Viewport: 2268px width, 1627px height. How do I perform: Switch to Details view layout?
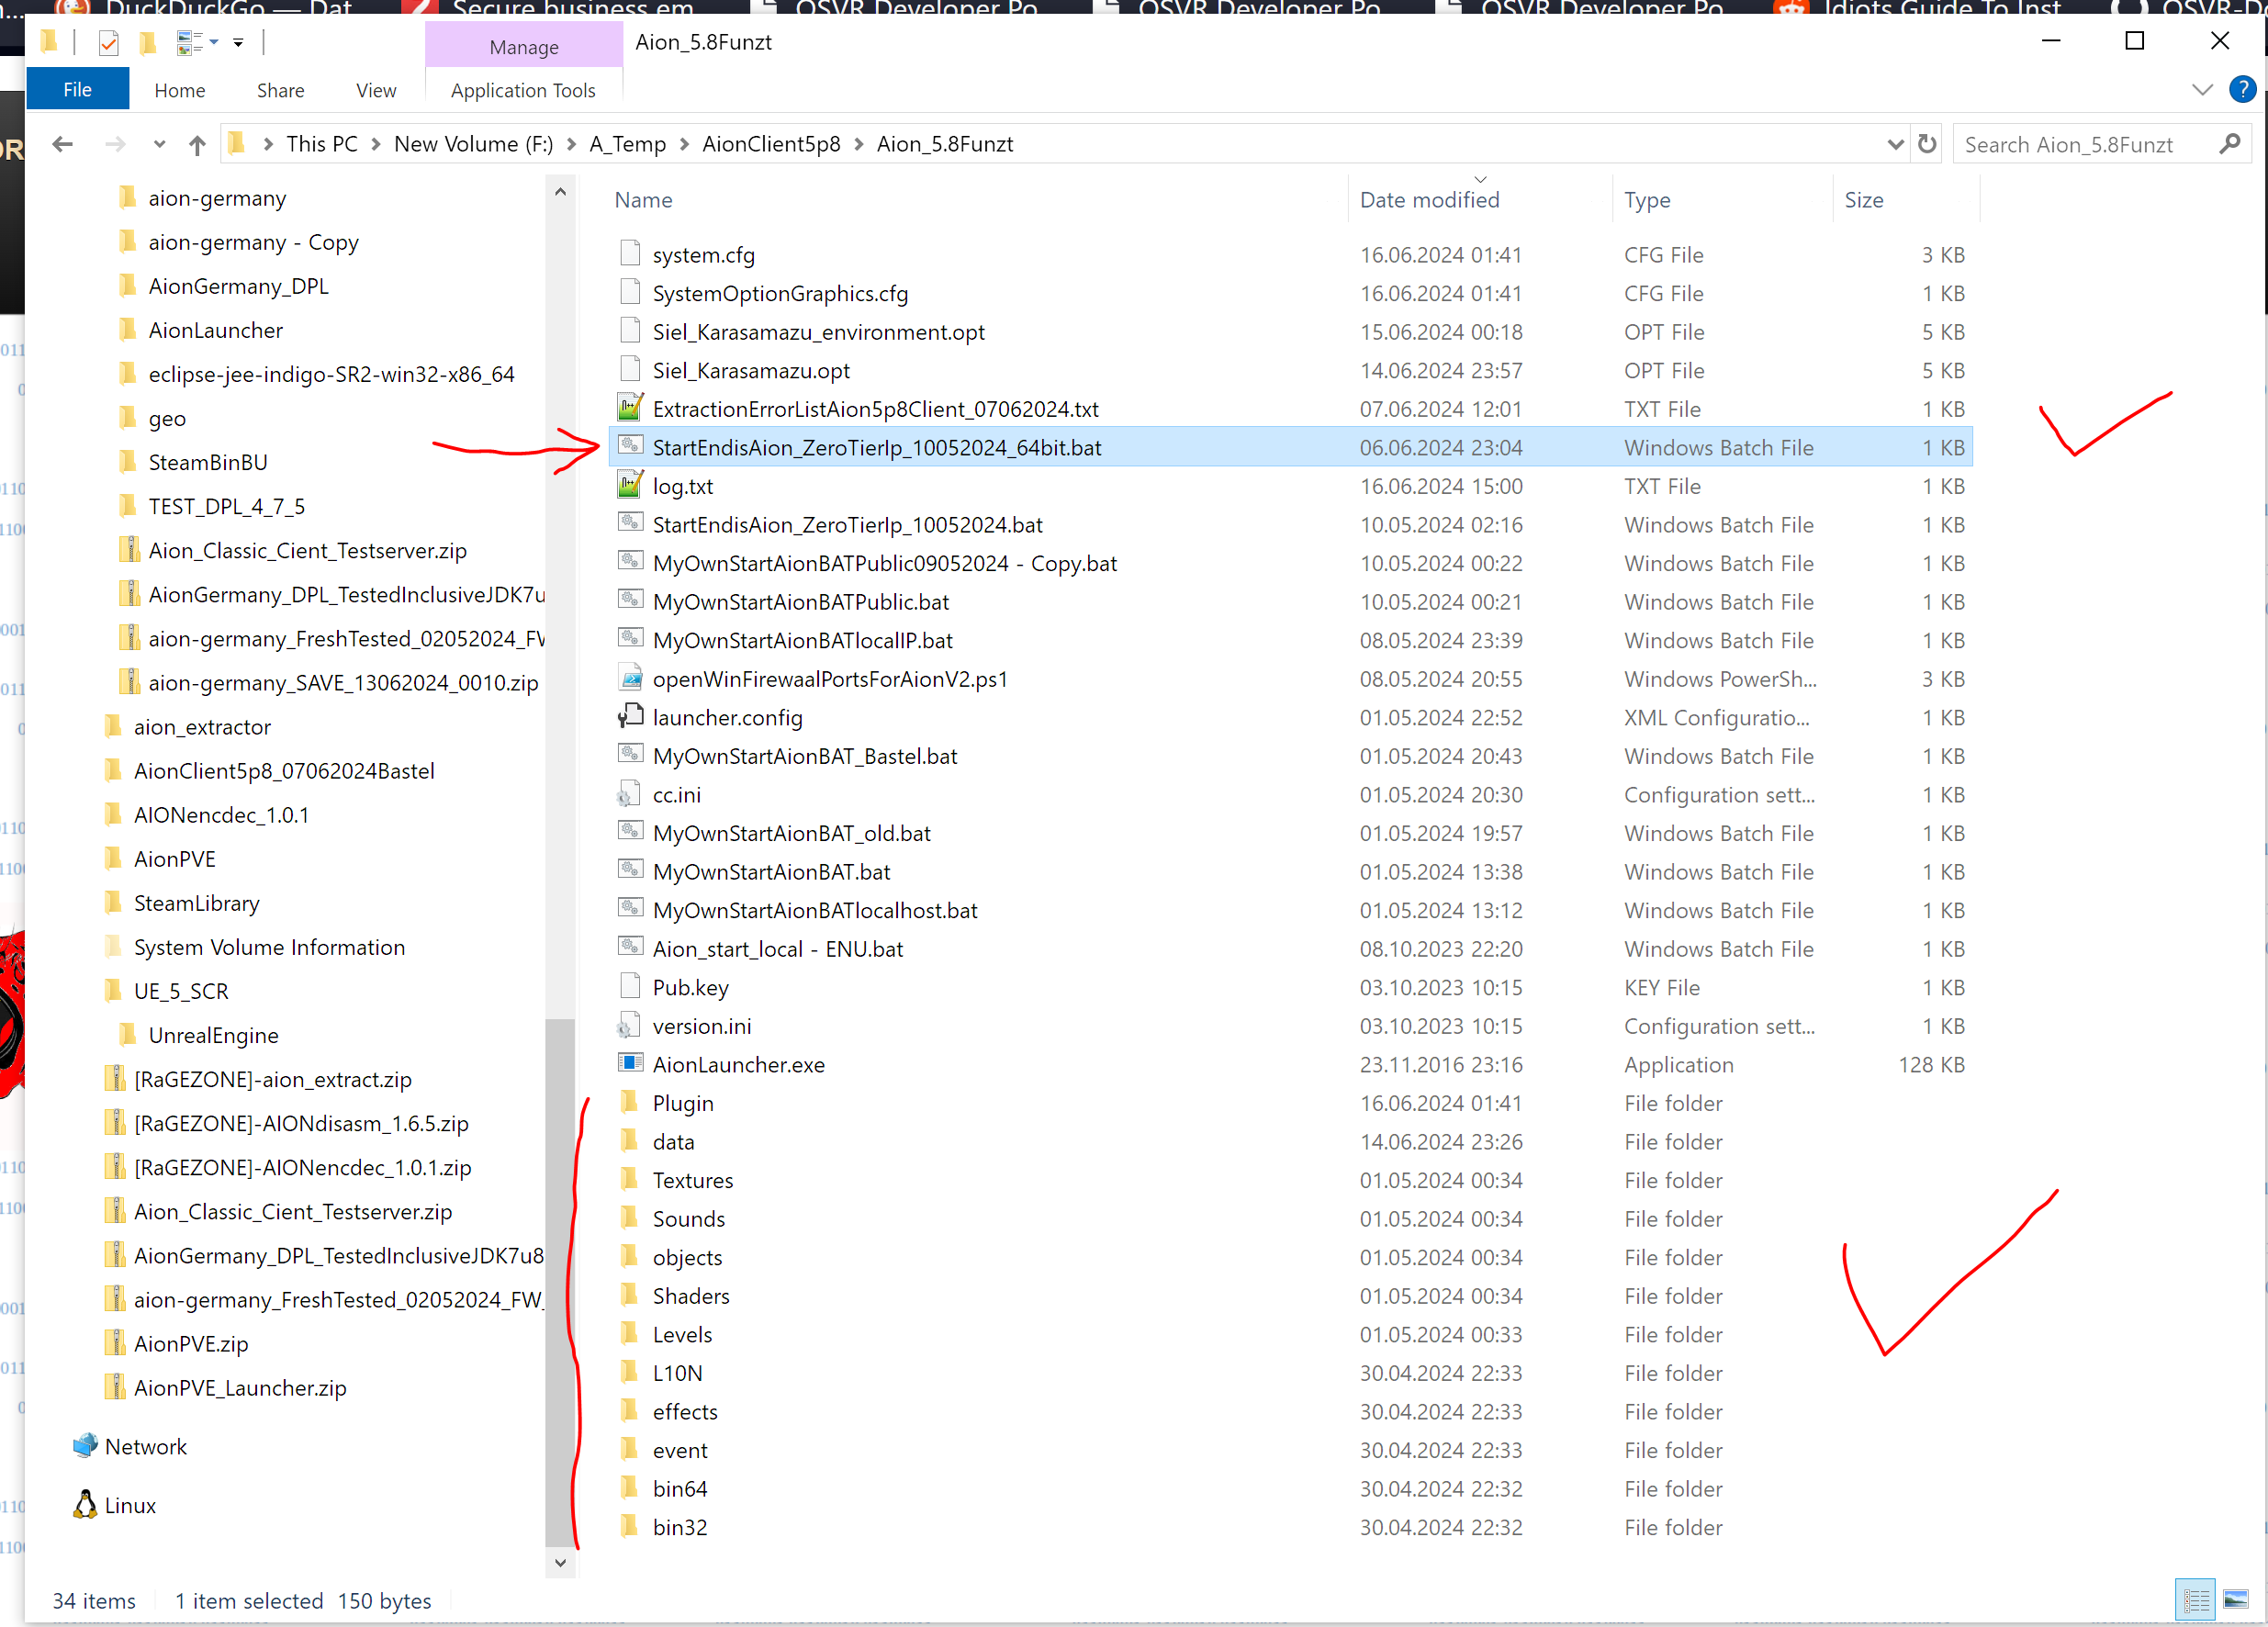[2196, 1600]
